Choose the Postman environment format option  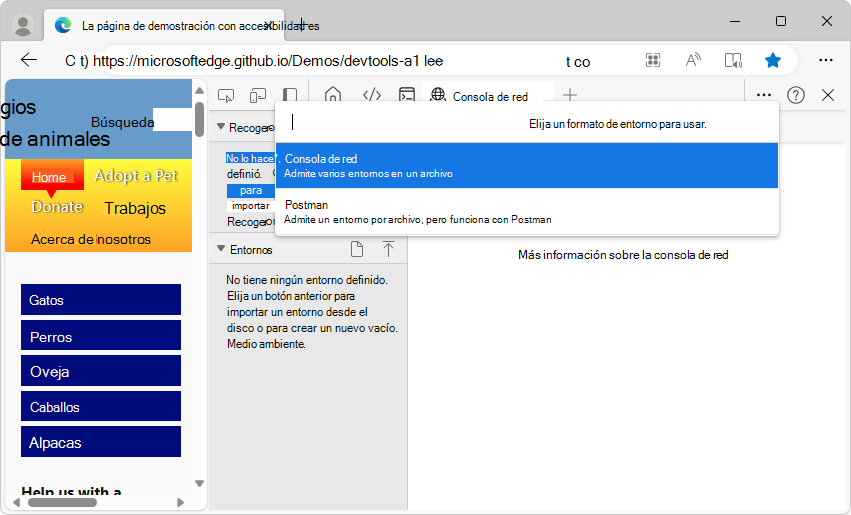pos(526,211)
